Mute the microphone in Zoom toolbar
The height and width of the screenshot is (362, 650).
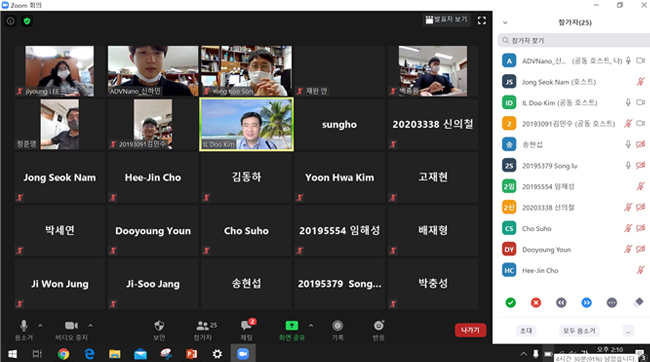coord(24,326)
